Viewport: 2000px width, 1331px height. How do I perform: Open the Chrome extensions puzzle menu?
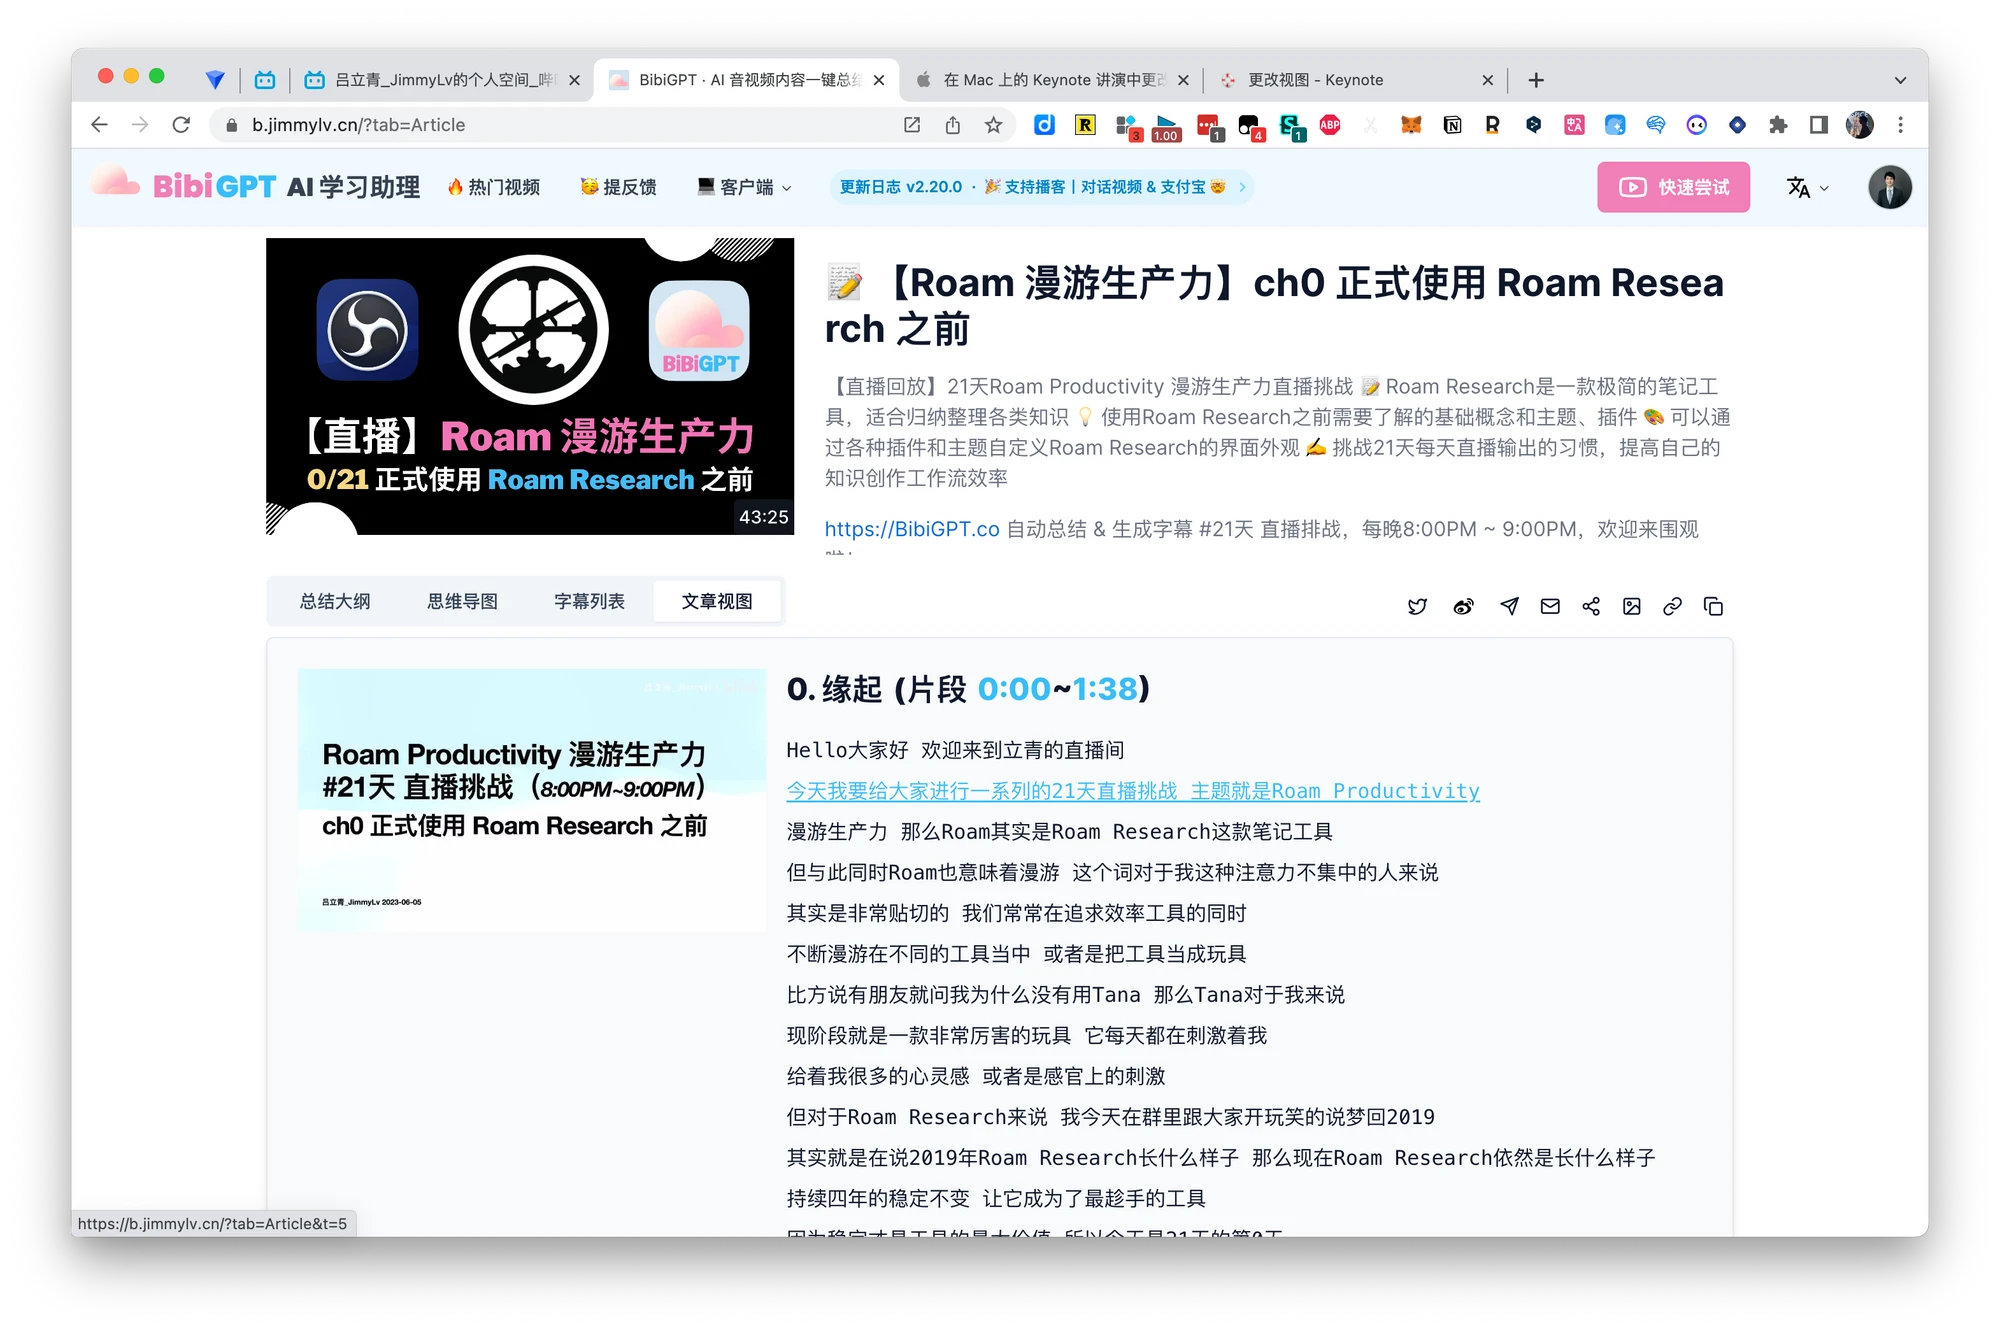click(x=1778, y=125)
